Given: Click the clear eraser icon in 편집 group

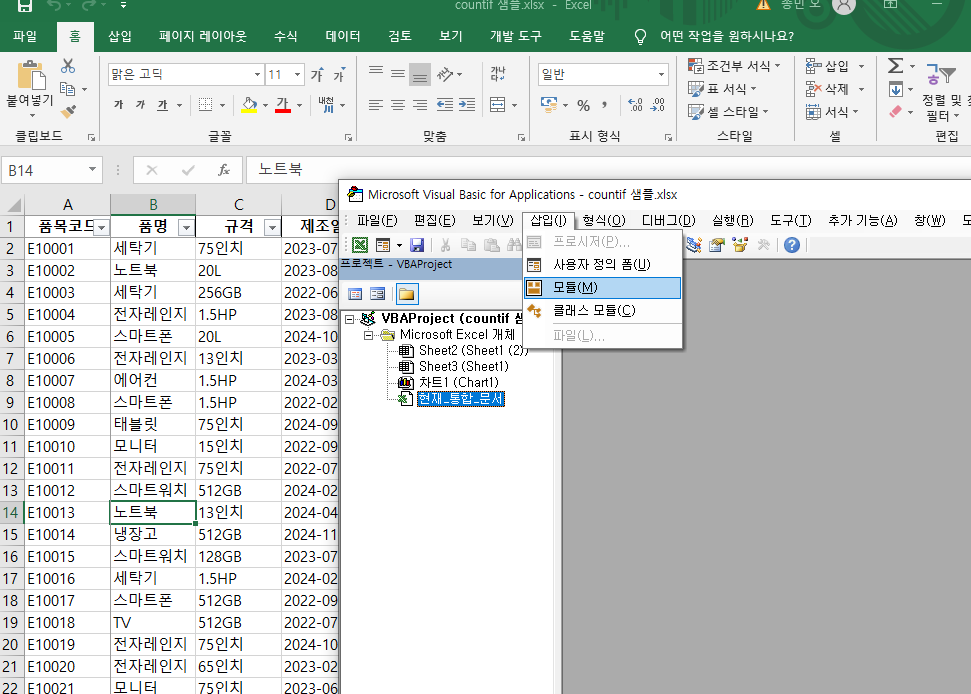Looking at the screenshot, I should click(895, 112).
